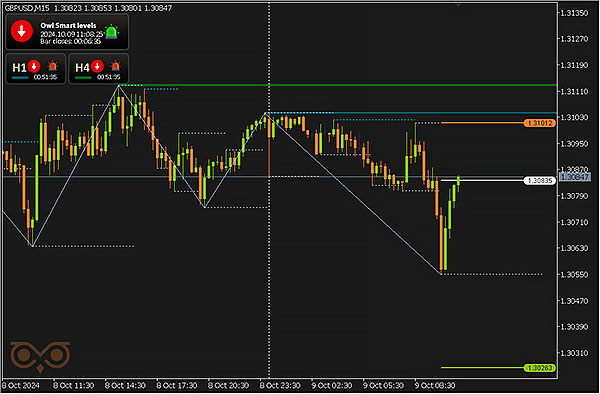Click the 9 Oct 05:30 time label

pos(383,385)
